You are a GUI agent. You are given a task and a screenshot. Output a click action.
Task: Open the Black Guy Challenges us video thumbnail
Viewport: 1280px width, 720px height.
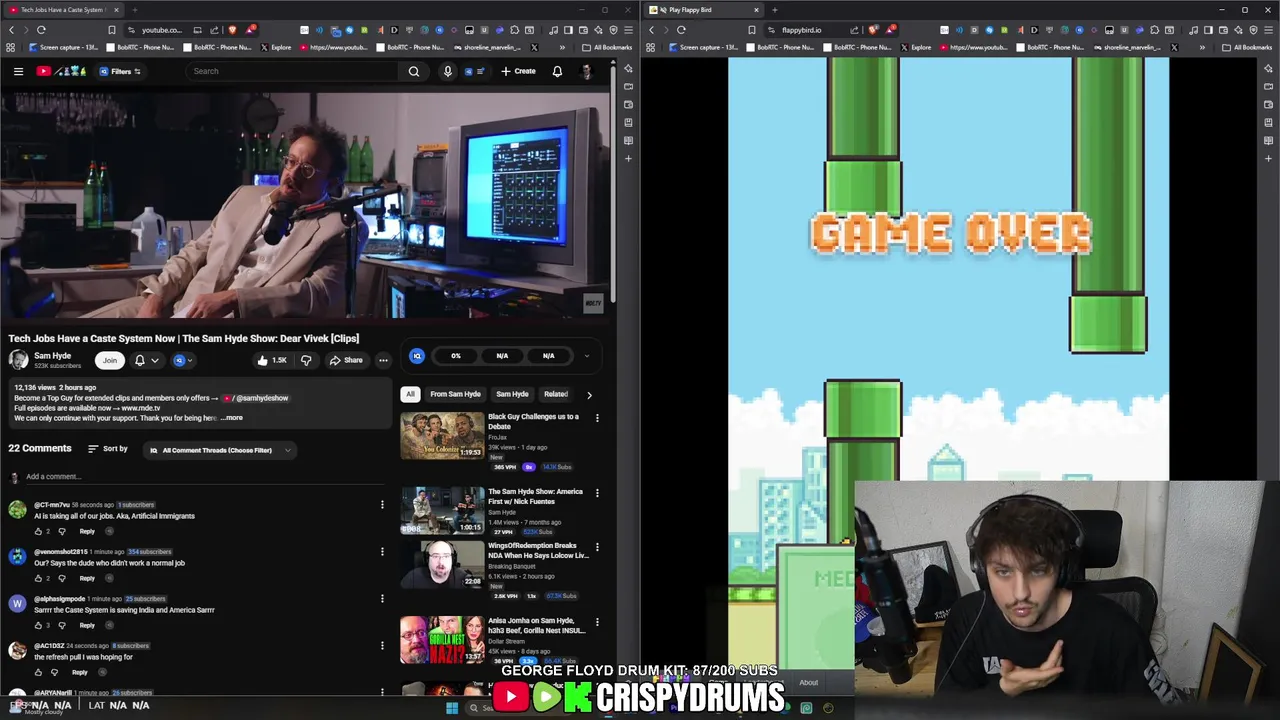(x=442, y=436)
